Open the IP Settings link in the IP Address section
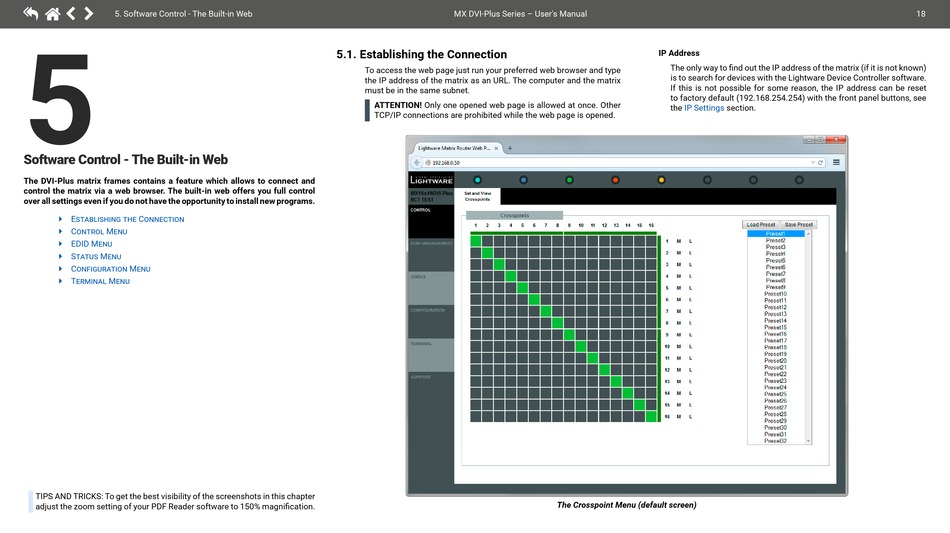Viewport: 950px width, 533px height. (x=704, y=108)
